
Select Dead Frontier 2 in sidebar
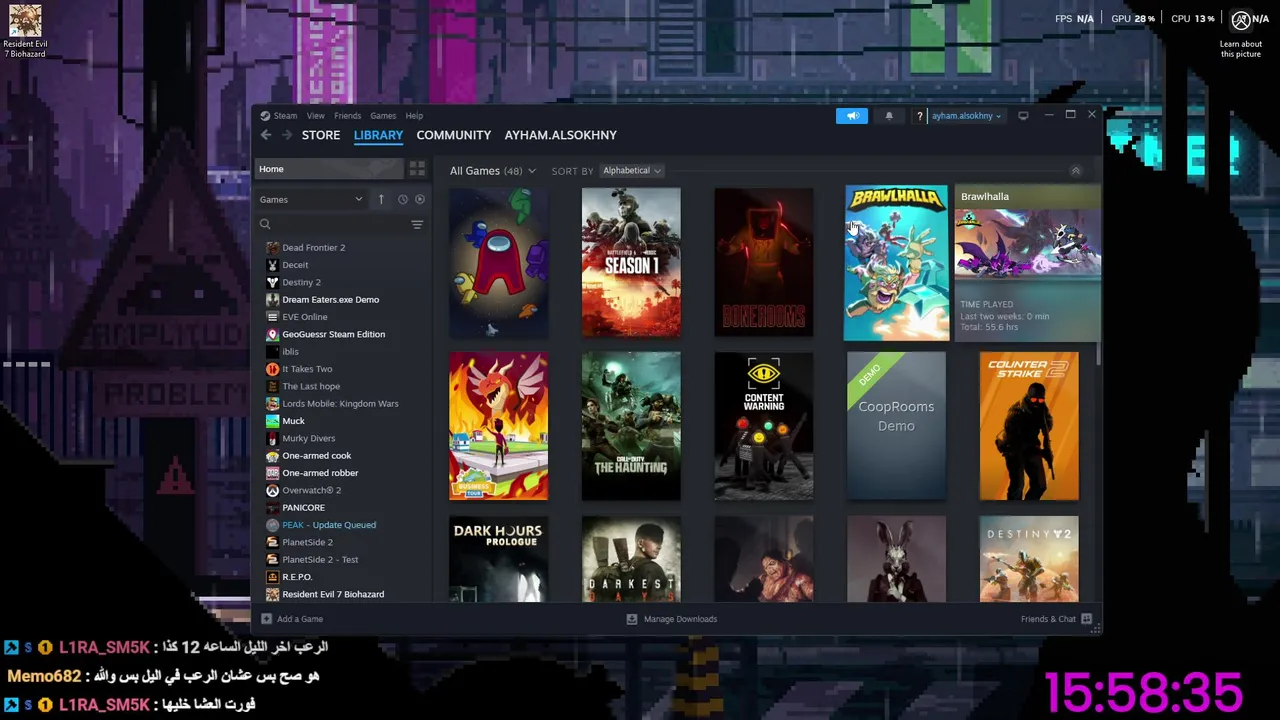click(313, 248)
